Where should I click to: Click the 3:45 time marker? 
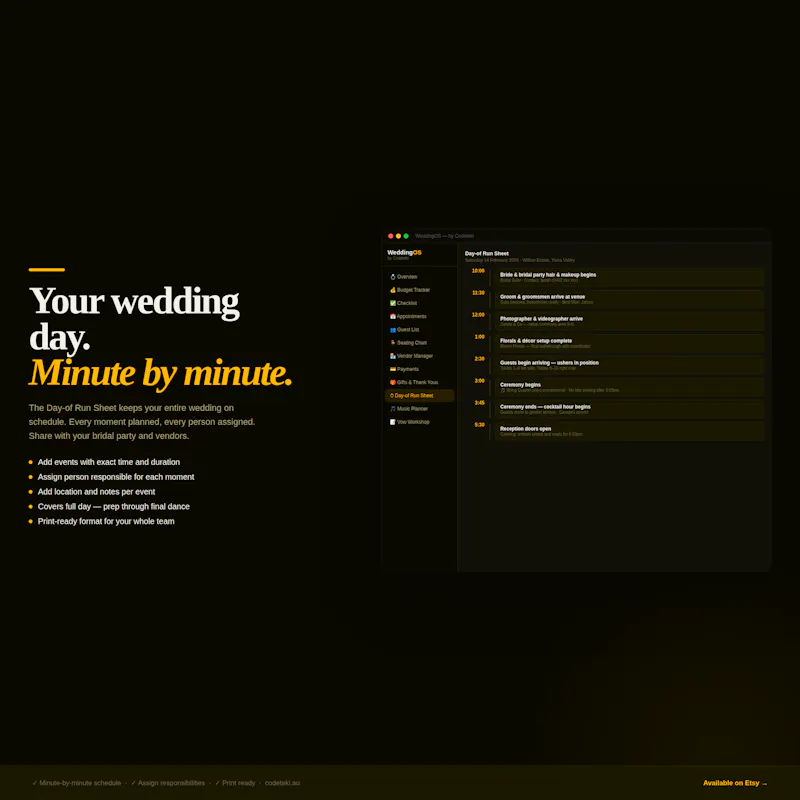click(x=479, y=403)
